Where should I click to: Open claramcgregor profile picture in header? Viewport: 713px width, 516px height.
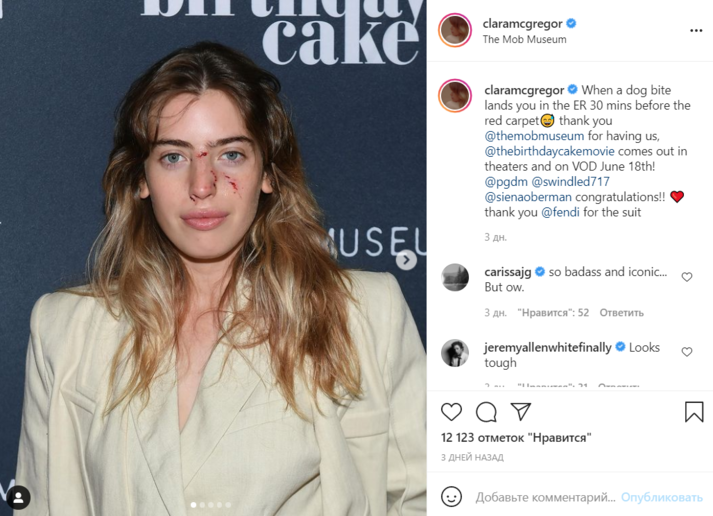(x=455, y=30)
